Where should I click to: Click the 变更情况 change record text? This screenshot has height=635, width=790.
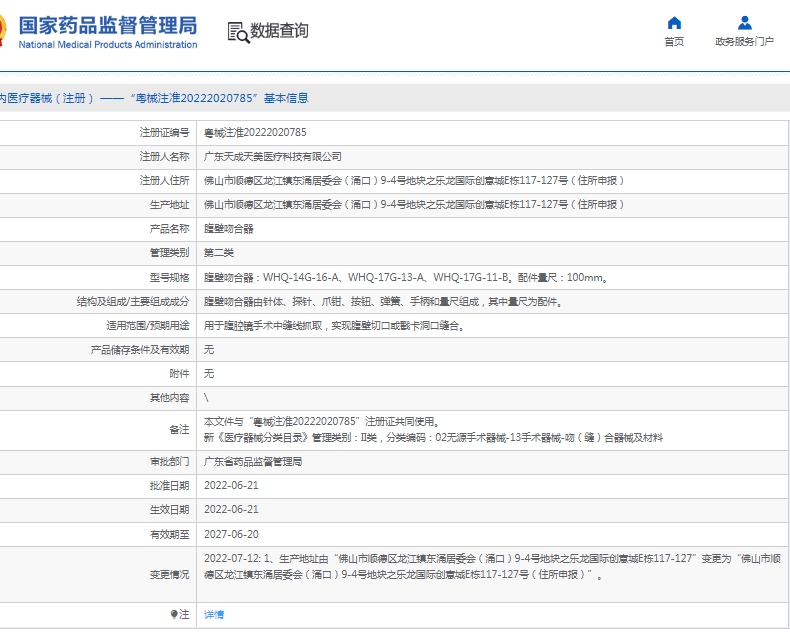(492, 566)
